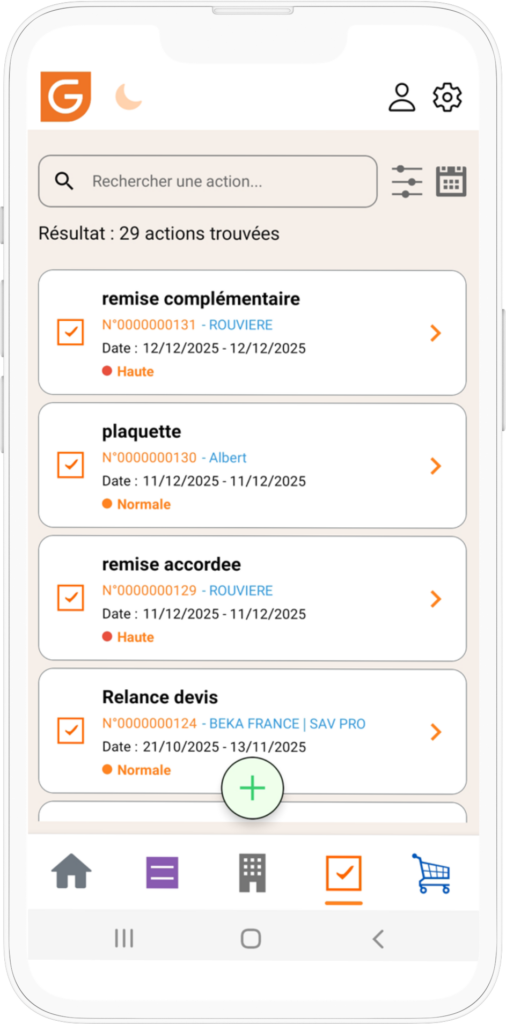The width and height of the screenshot is (506, 1024).
Task: Expand 'Relance devis' with its chevron
Action: click(x=435, y=732)
